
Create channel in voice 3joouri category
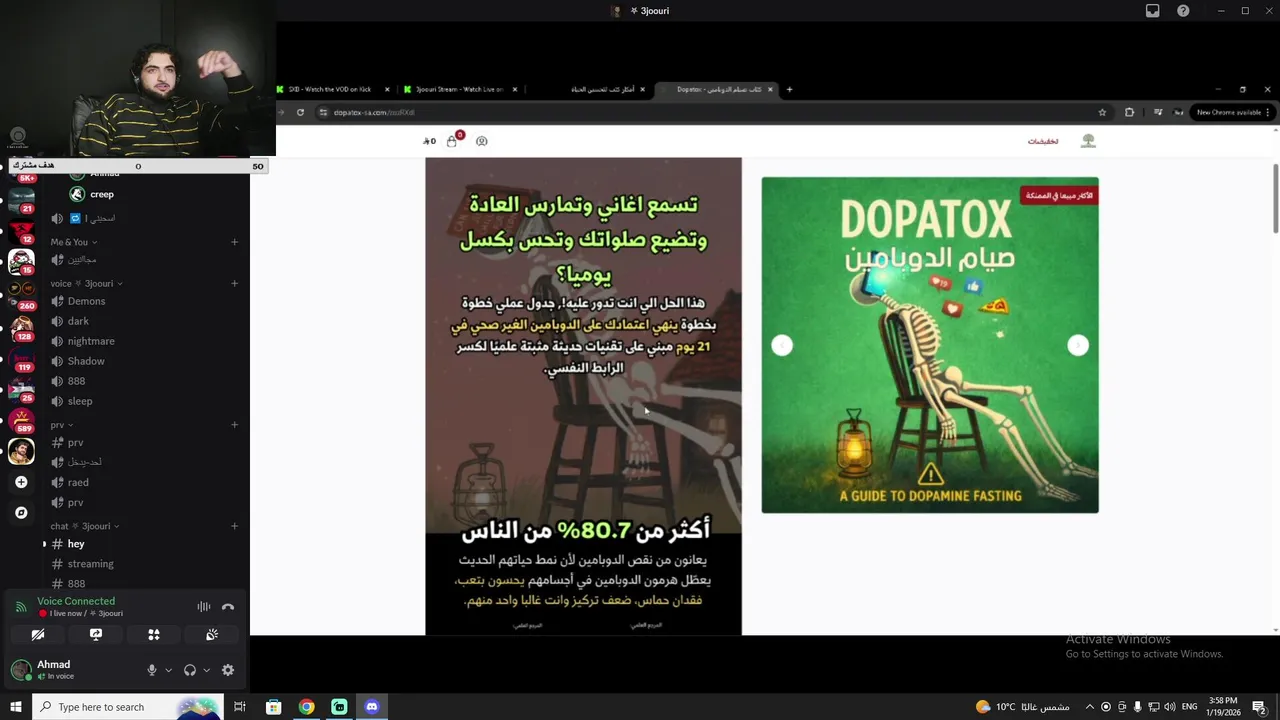[234, 283]
